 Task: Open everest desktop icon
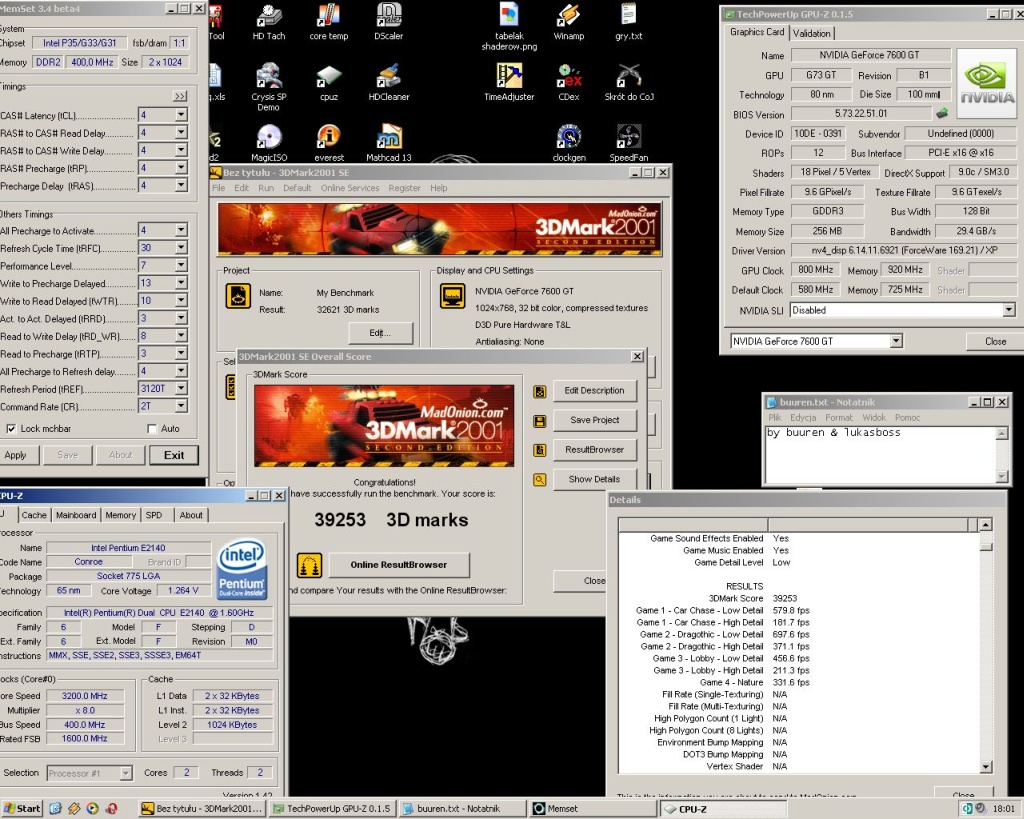[328, 143]
